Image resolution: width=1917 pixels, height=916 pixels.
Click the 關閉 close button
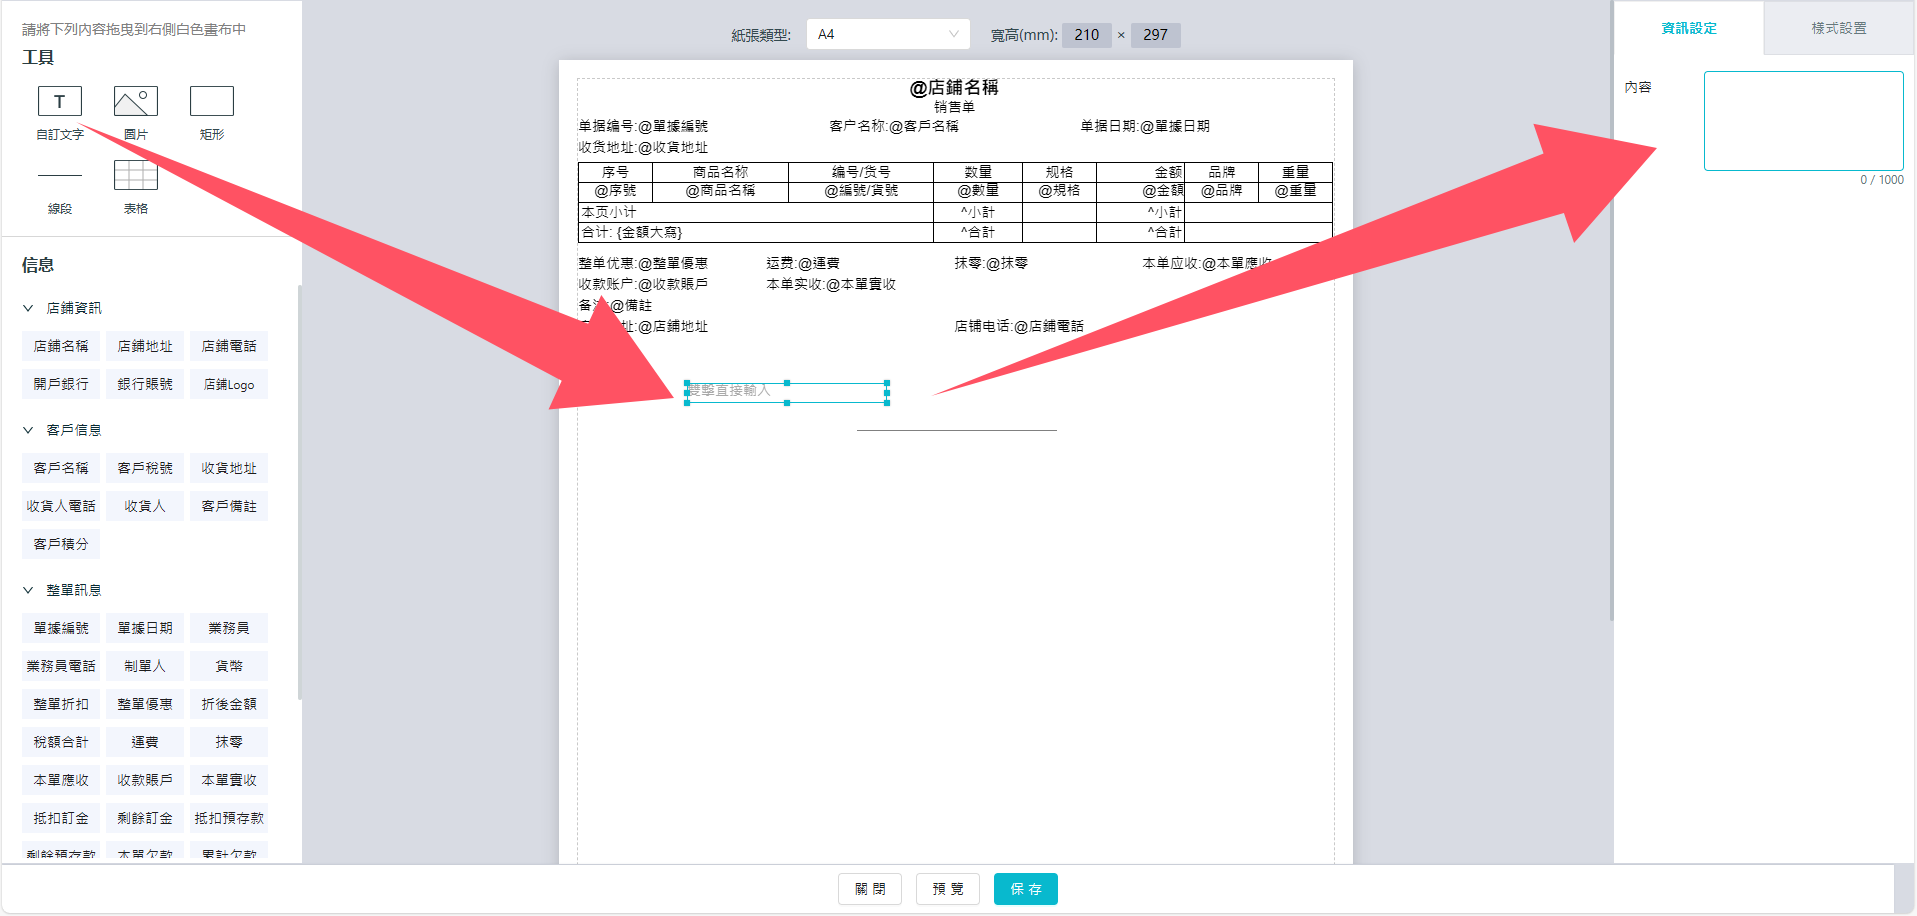(x=869, y=888)
